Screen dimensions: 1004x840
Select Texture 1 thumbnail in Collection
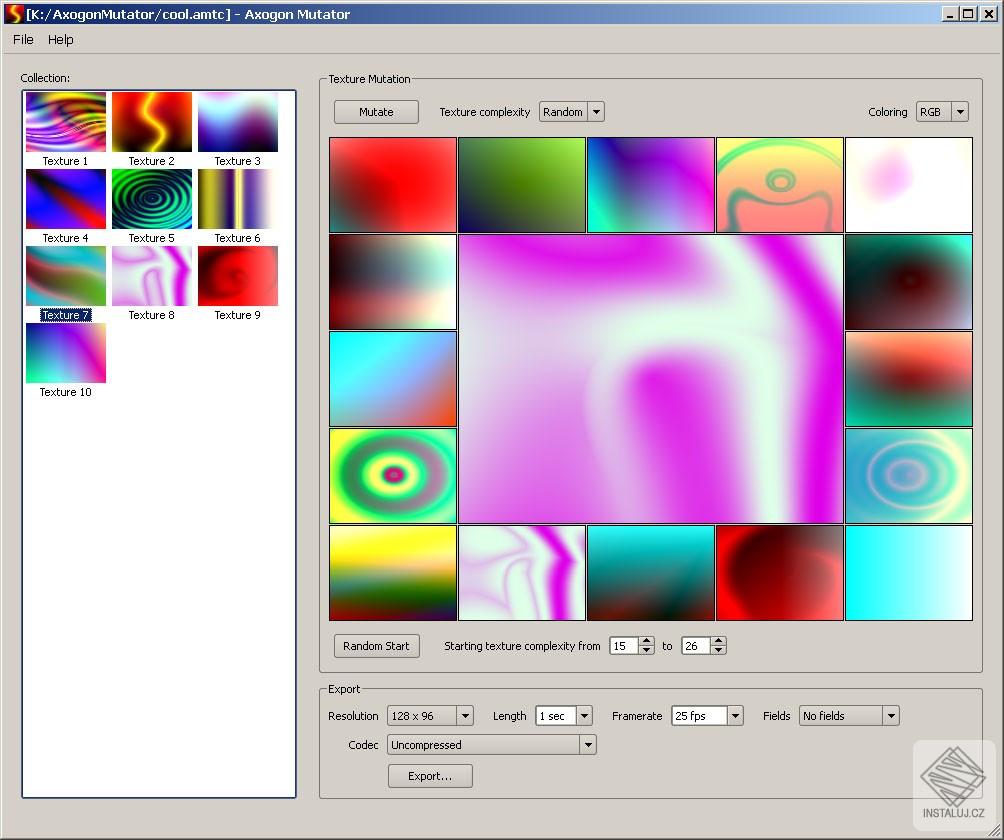point(66,122)
